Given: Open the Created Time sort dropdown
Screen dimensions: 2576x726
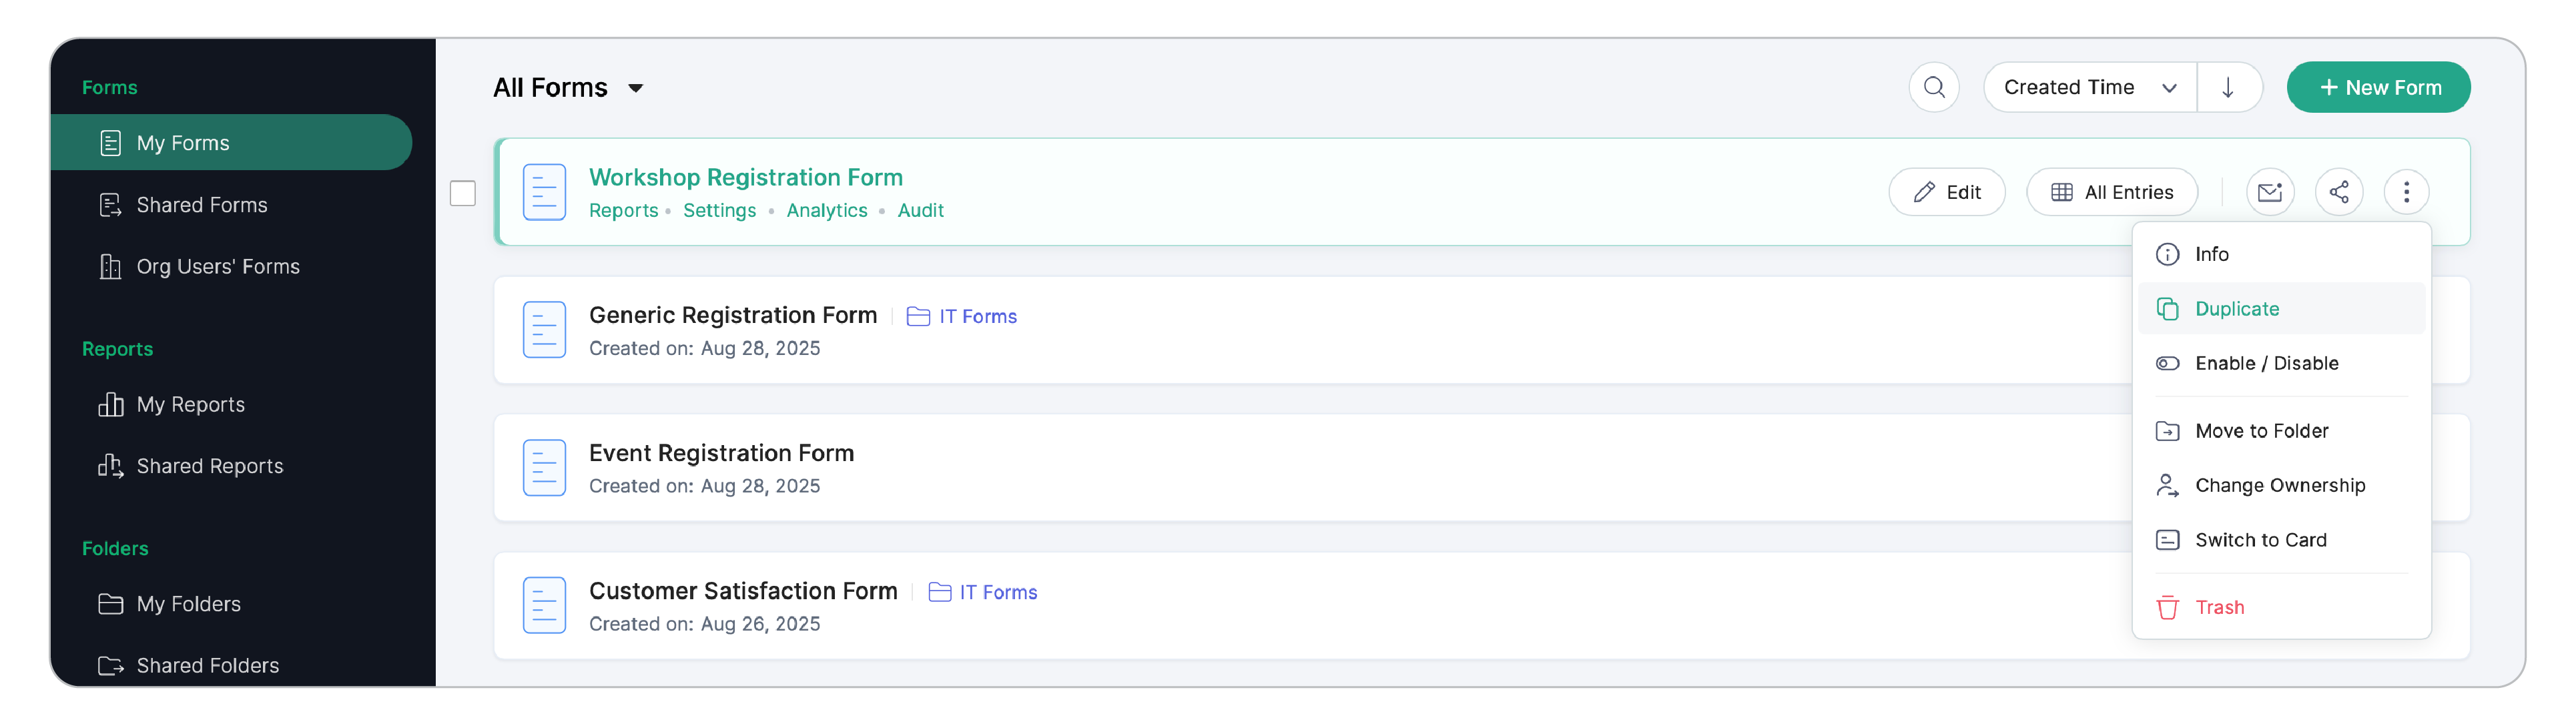Looking at the screenshot, I should tap(2090, 87).
